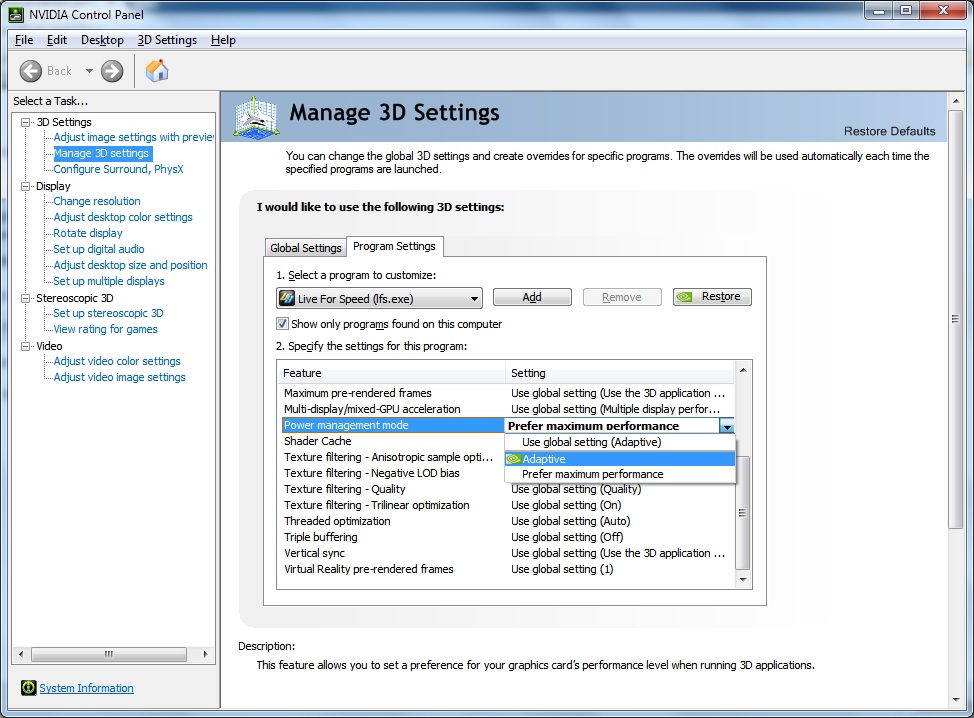Screen dimensions: 974x718
Task: Open Change resolution task
Action: (97, 201)
